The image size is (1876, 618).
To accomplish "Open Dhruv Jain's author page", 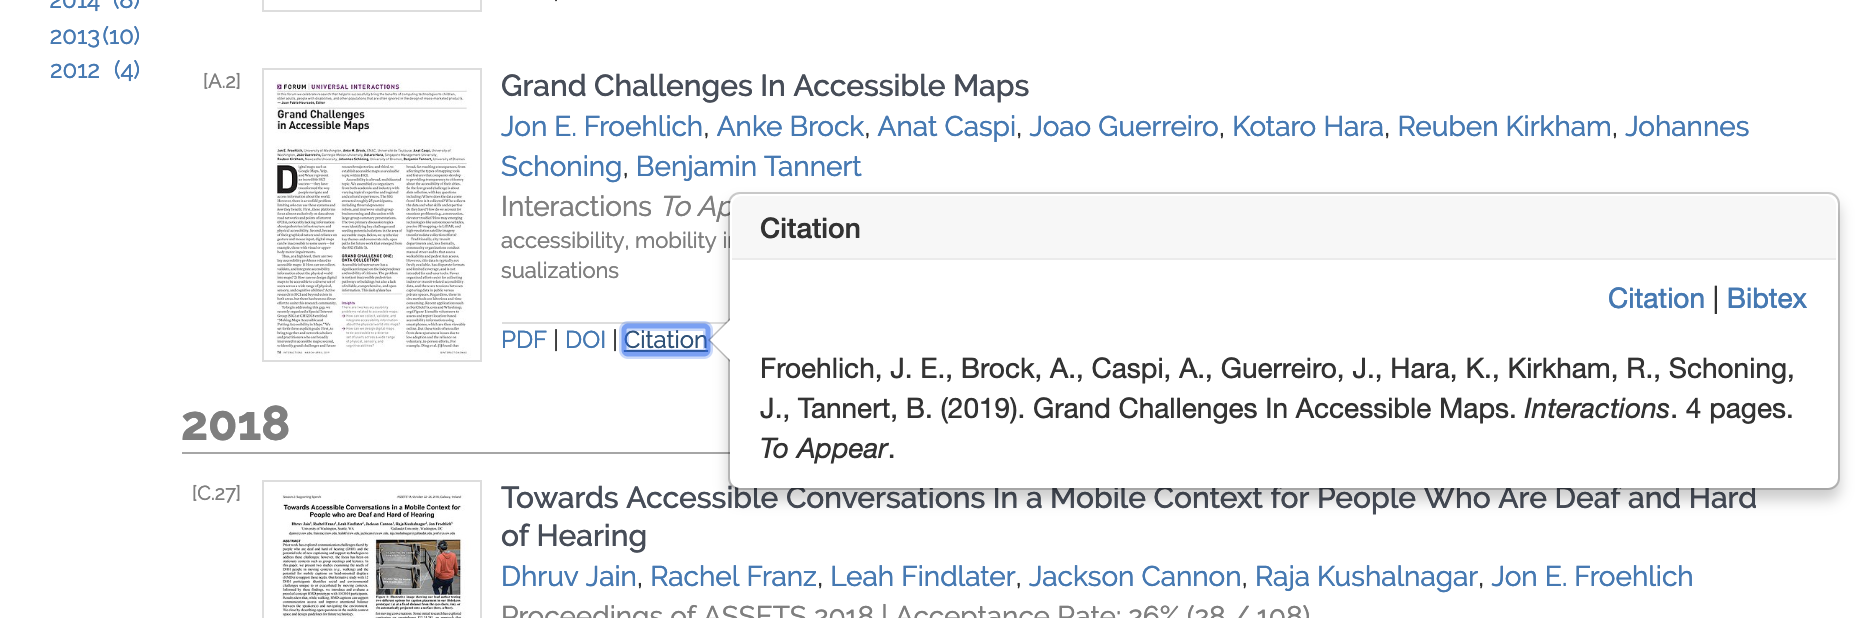I will (x=570, y=576).
